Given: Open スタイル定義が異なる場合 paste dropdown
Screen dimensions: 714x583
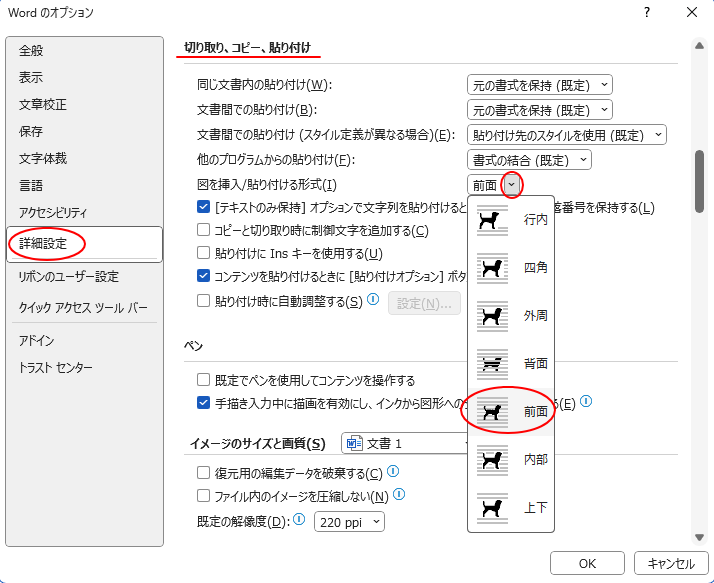Looking at the screenshot, I should point(566,135).
